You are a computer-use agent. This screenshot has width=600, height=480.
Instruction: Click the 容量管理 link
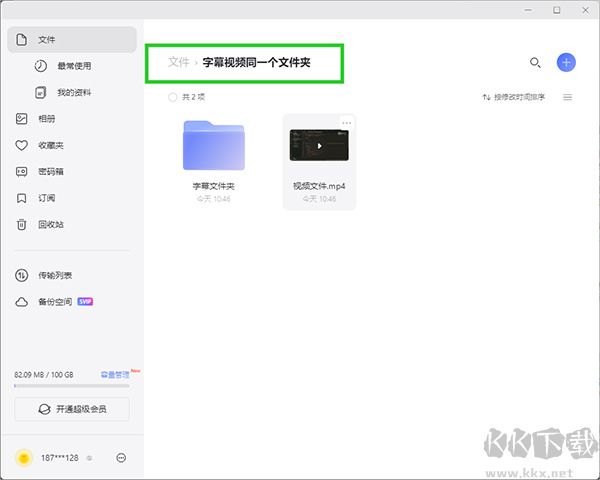tap(115, 375)
